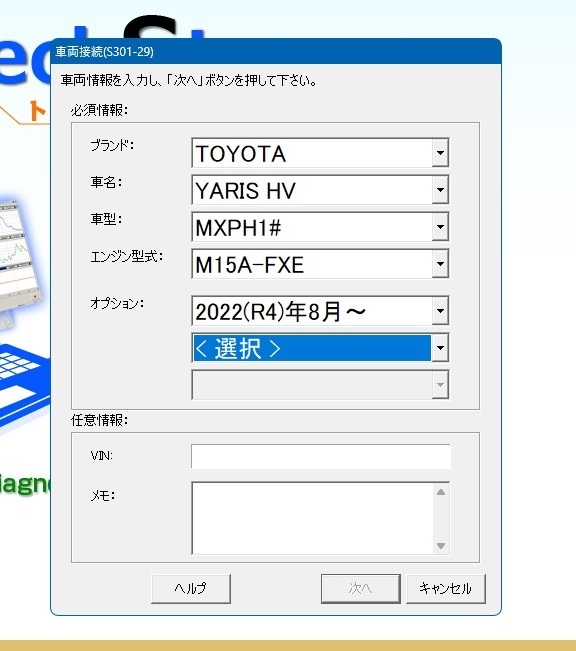This screenshot has height=651, width=576.
Task: Open the 車名 dropdown showing YARIS HV
Action: pyautogui.click(x=320, y=190)
